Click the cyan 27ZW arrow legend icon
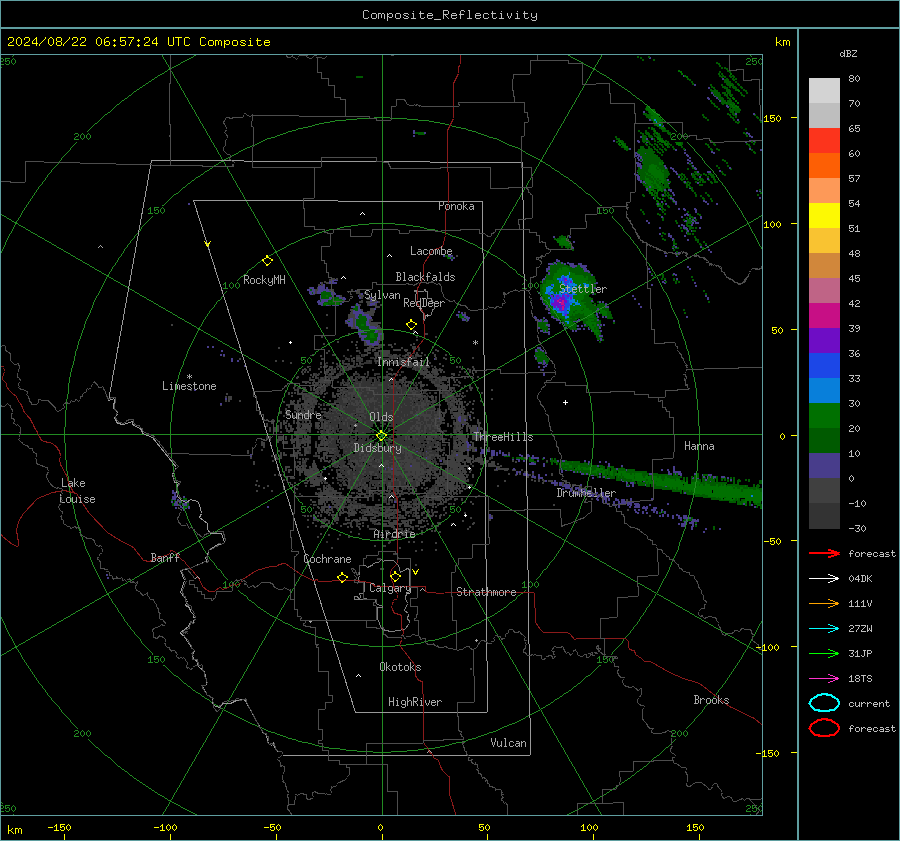Image resolution: width=900 pixels, height=841 pixels. tap(824, 629)
